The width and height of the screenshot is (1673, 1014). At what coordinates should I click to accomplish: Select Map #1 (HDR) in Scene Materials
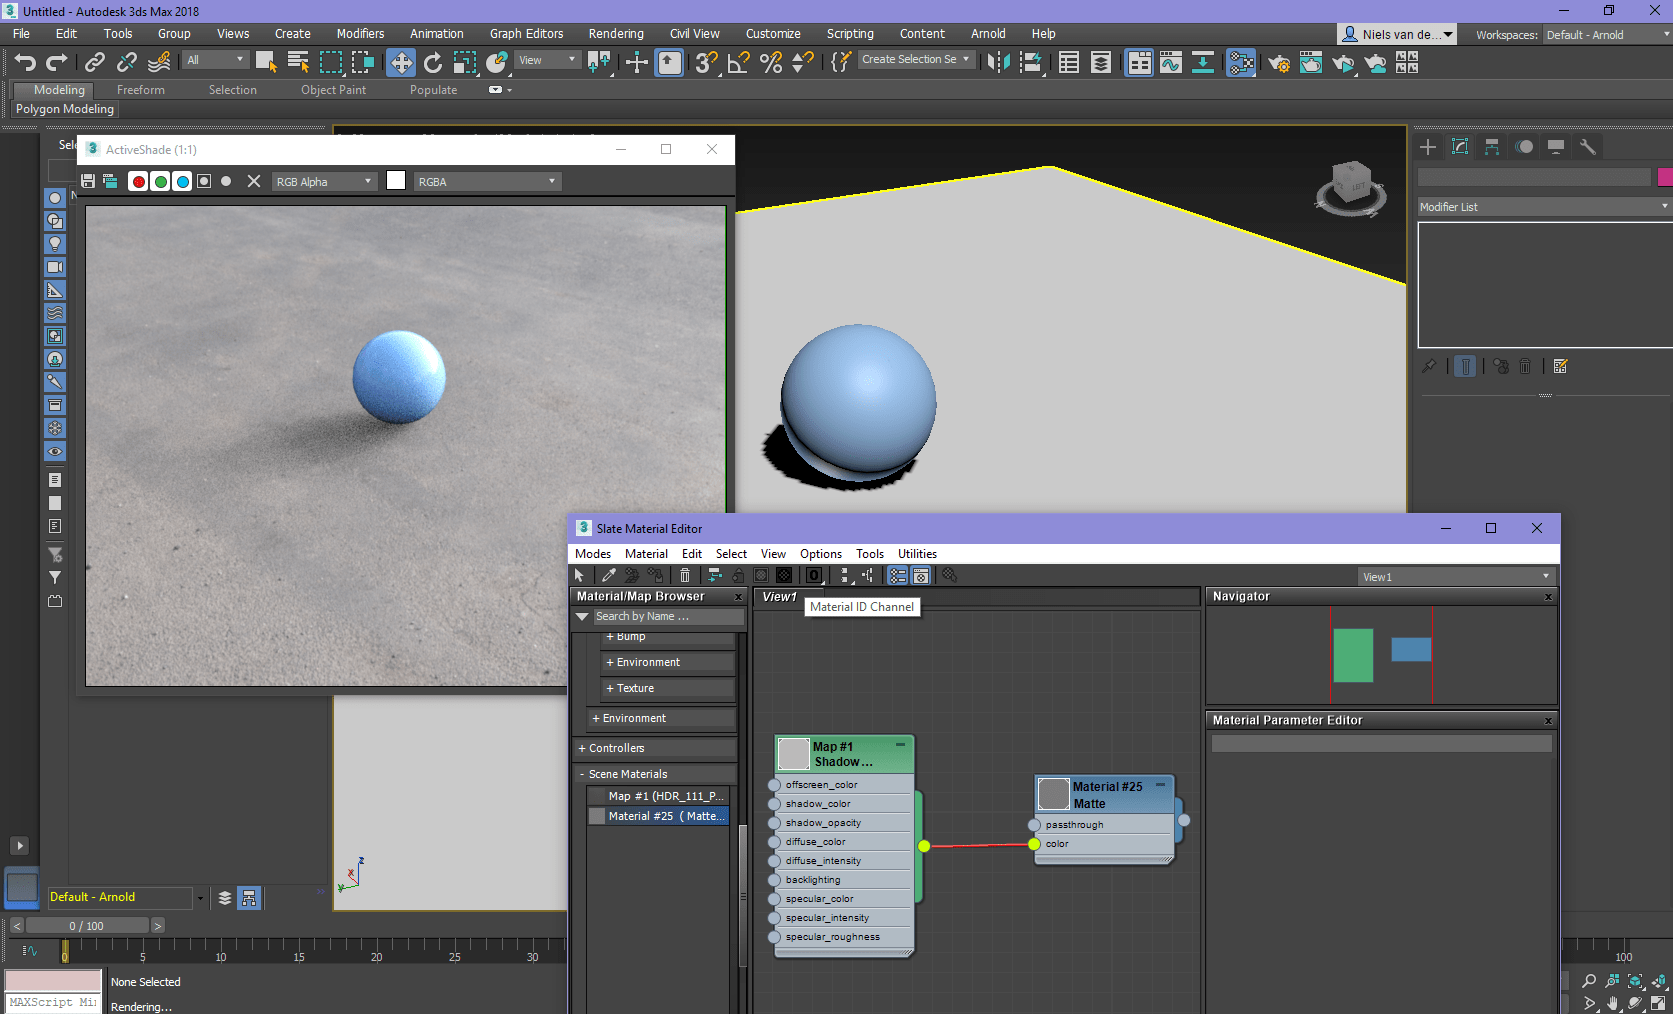point(658,796)
